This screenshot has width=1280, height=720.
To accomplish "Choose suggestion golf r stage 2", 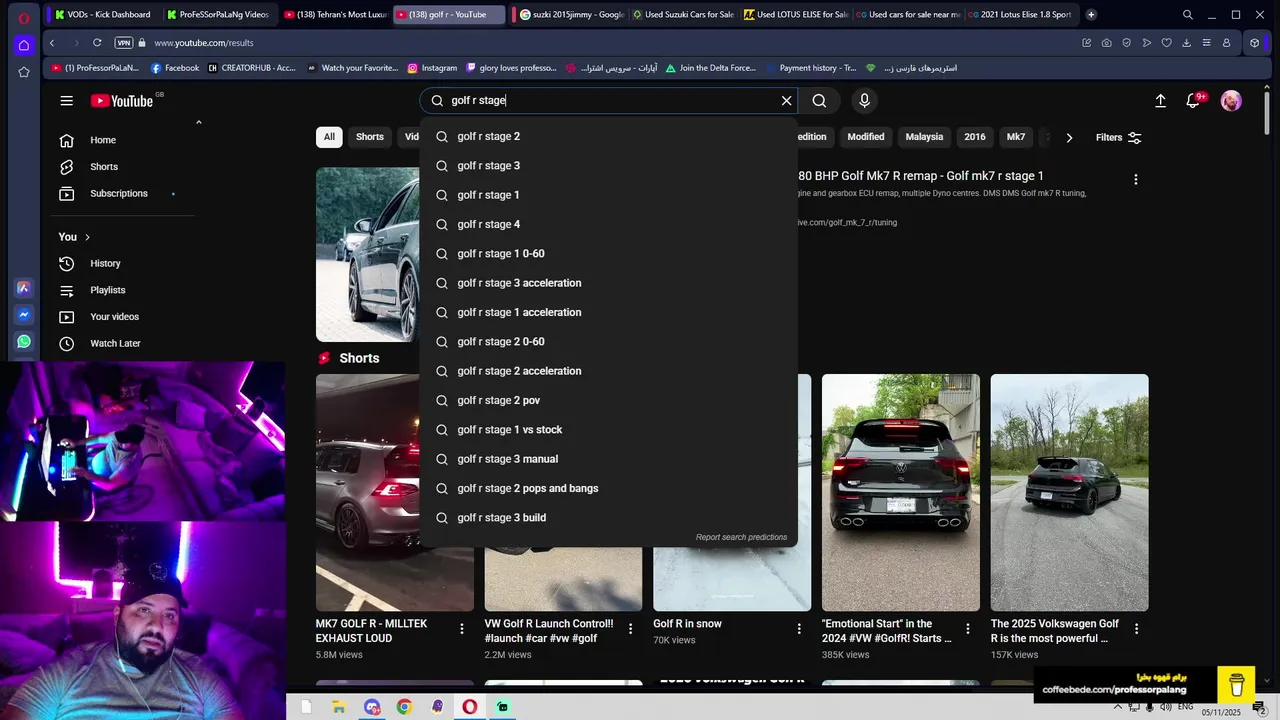I will click(608, 137).
